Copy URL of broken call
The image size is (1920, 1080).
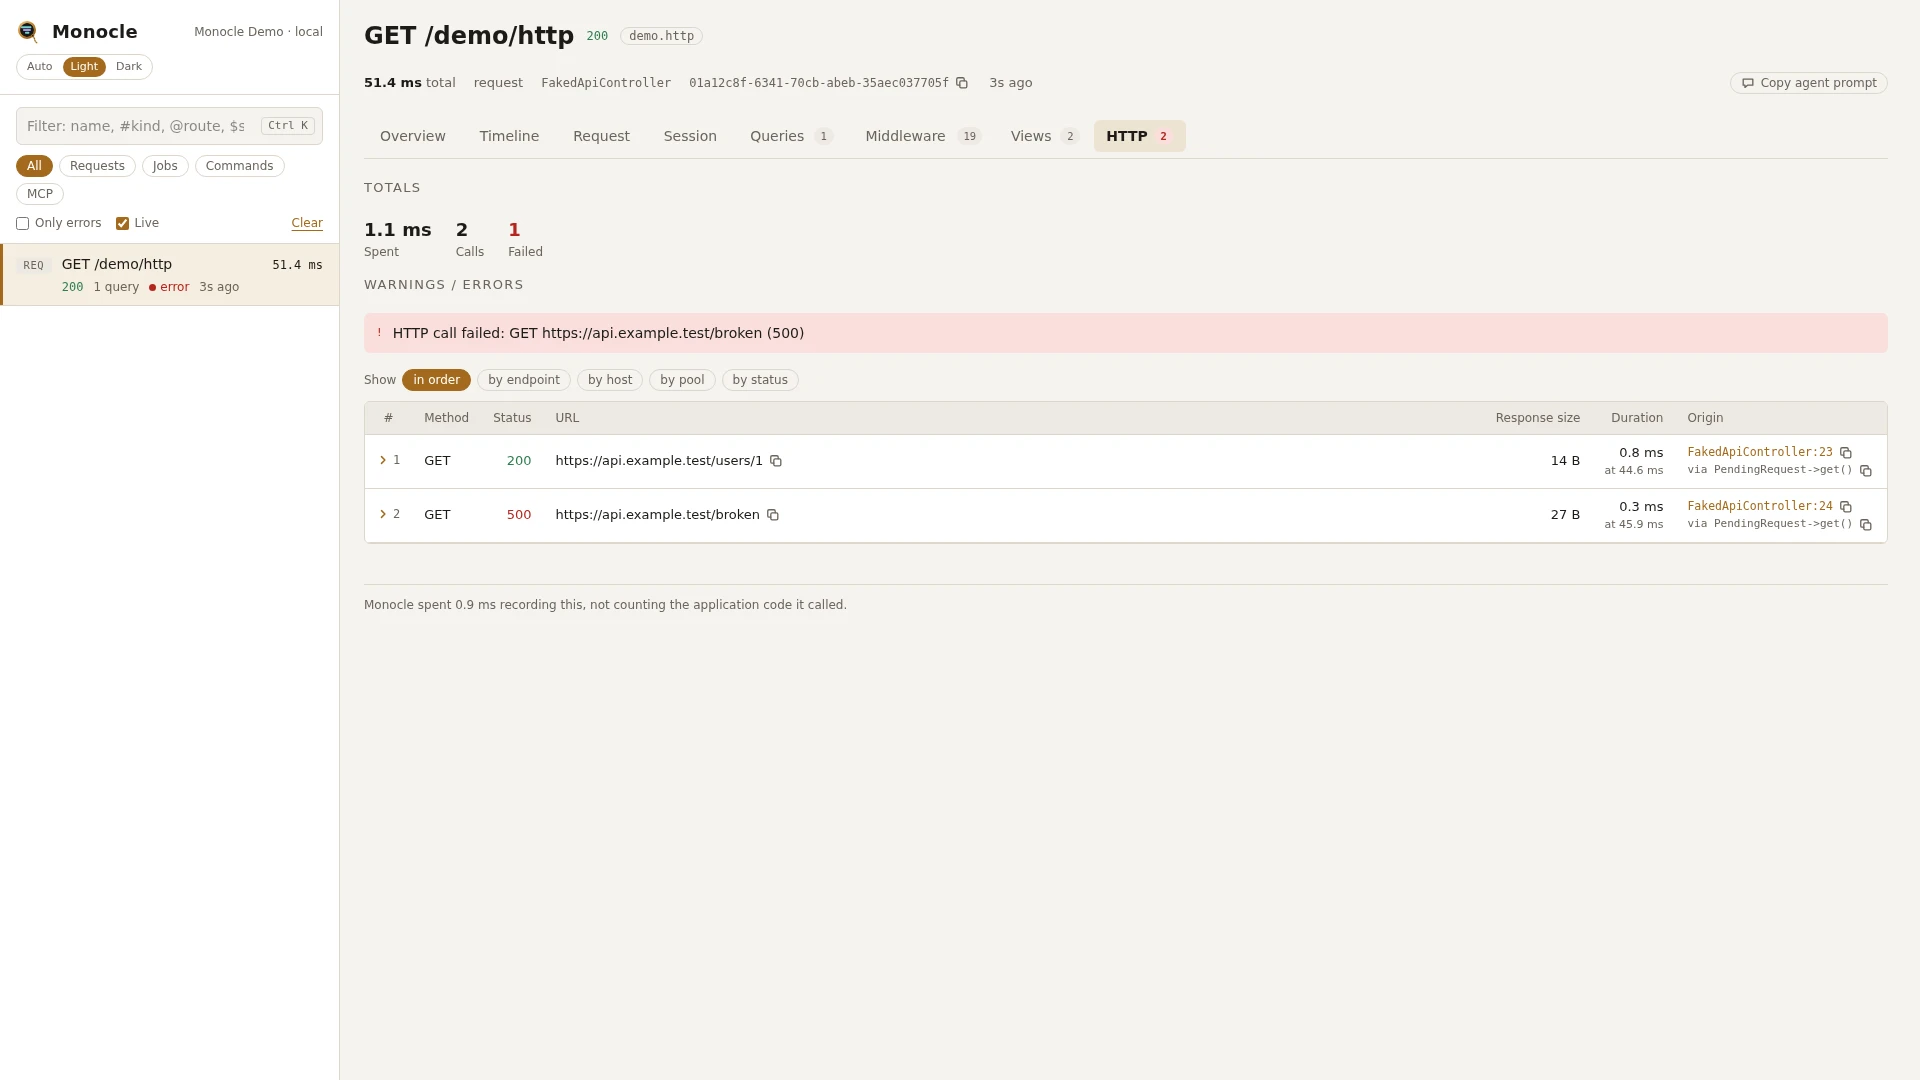coord(773,515)
